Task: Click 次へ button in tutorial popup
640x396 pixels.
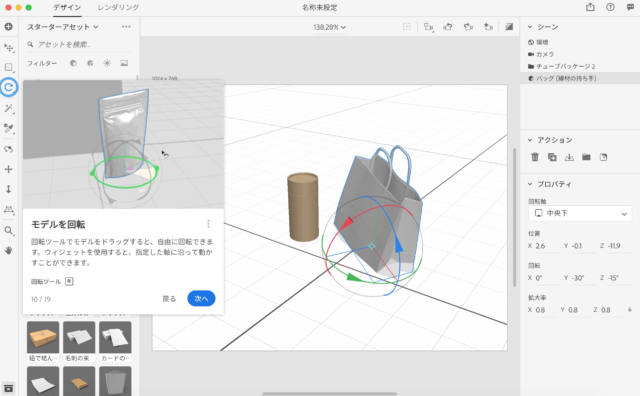Action: click(x=201, y=298)
